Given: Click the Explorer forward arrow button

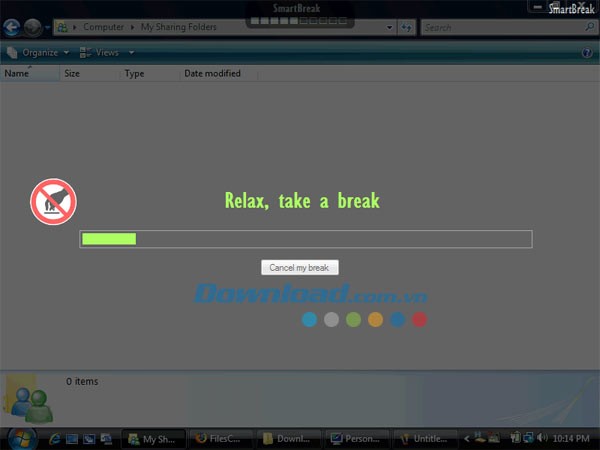Looking at the screenshot, I should pyautogui.click(x=33, y=27).
